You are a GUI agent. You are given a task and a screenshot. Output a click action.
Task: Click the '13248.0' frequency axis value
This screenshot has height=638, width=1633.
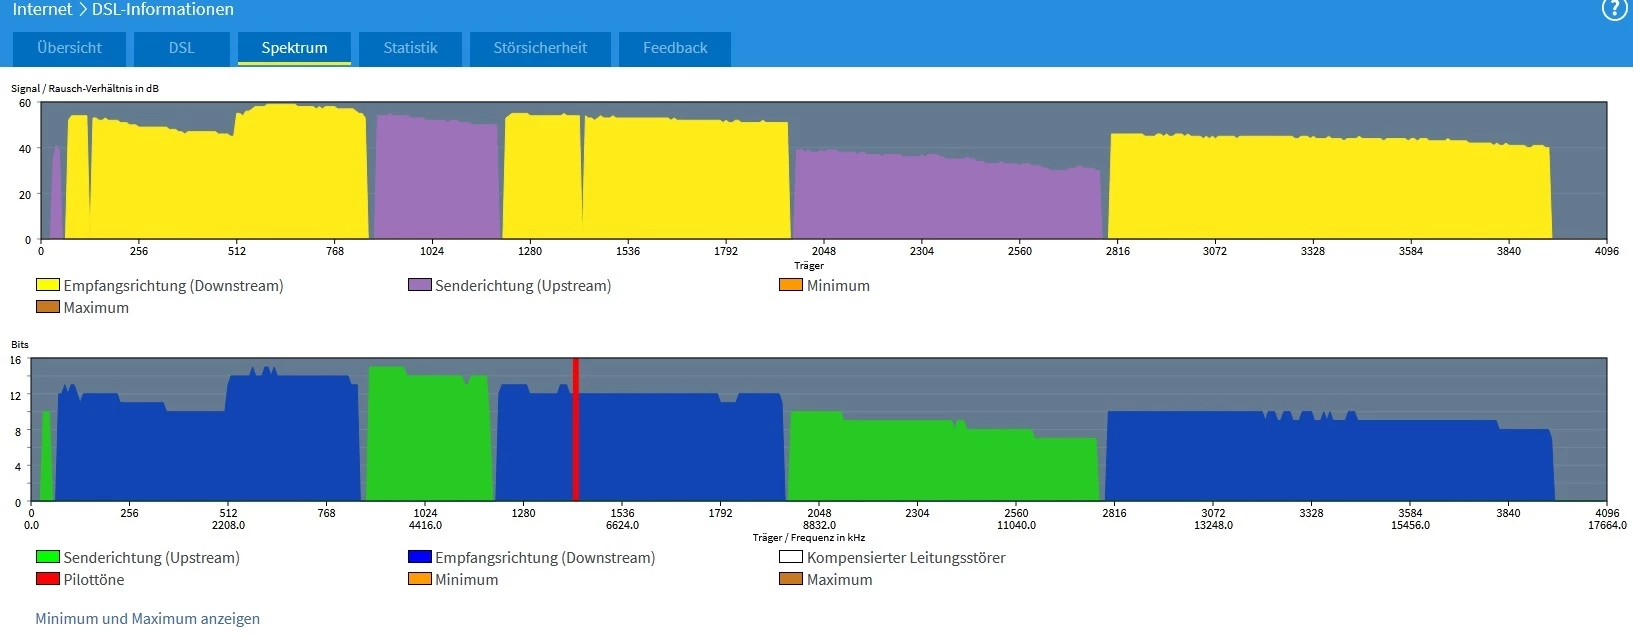pos(1213,525)
